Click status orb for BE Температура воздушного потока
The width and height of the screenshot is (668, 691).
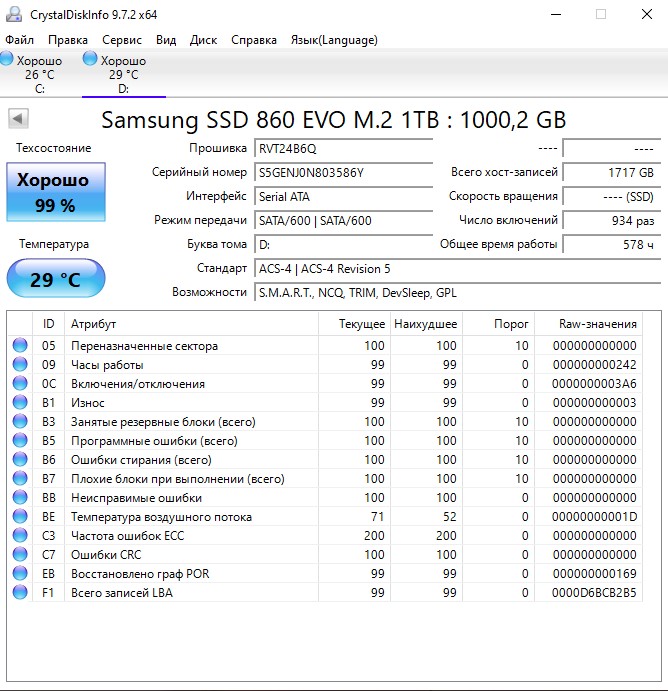pyautogui.click(x=20, y=516)
